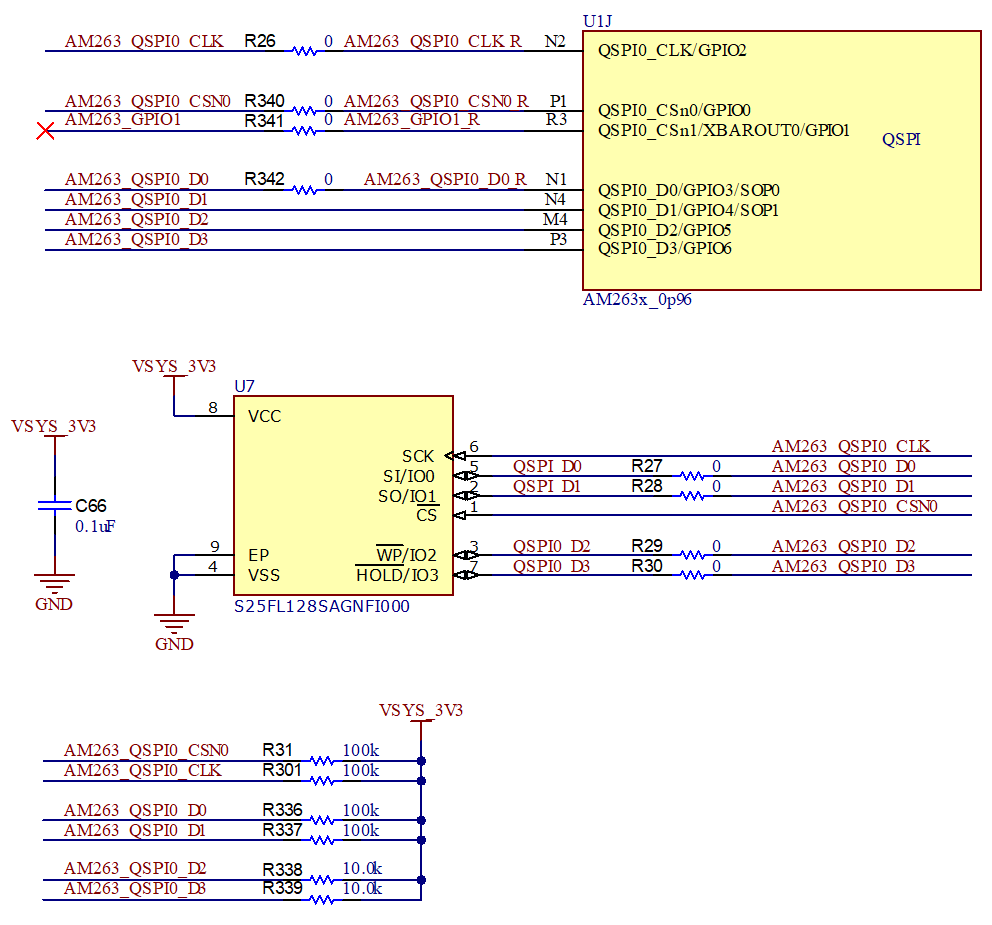Click the junction dot at VSS and EP pins
Screen dimensions: 992x925
pyautogui.click(x=175, y=574)
